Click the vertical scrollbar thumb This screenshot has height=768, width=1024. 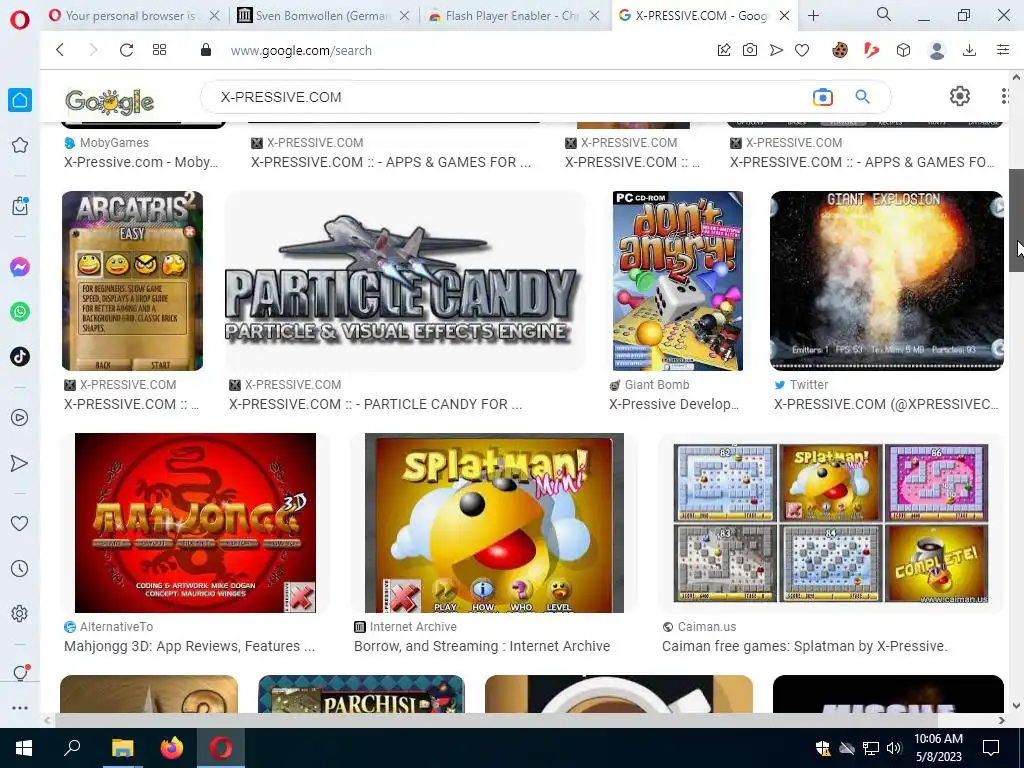pyautogui.click(x=1016, y=220)
